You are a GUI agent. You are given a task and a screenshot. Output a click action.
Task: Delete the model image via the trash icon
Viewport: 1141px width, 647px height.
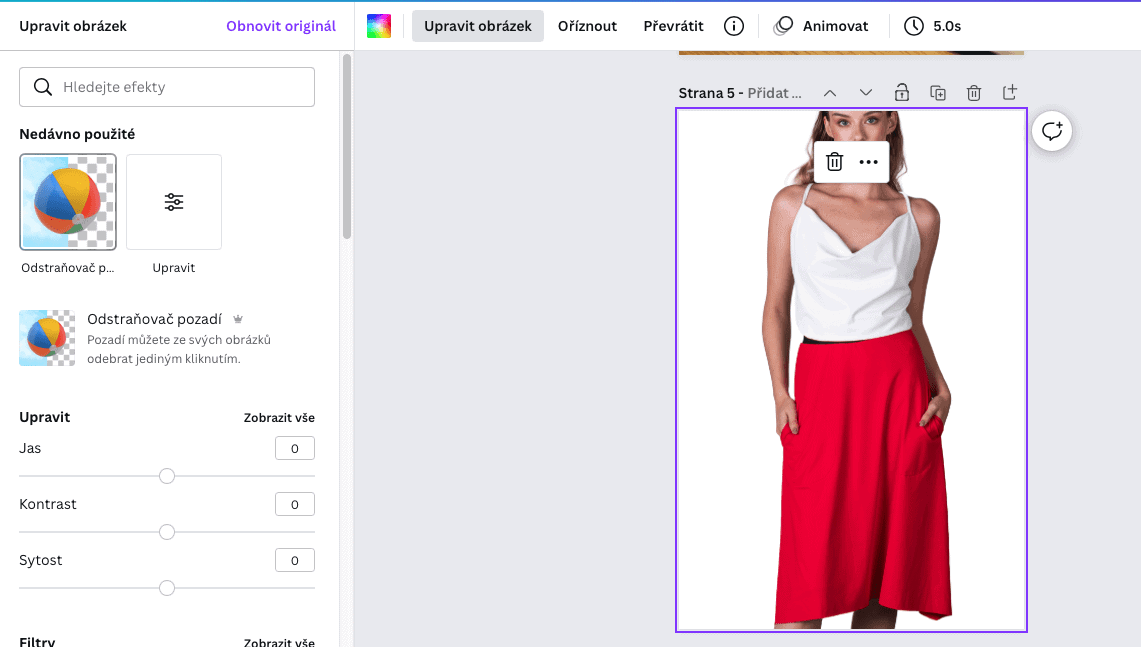(x=833, y=161)
